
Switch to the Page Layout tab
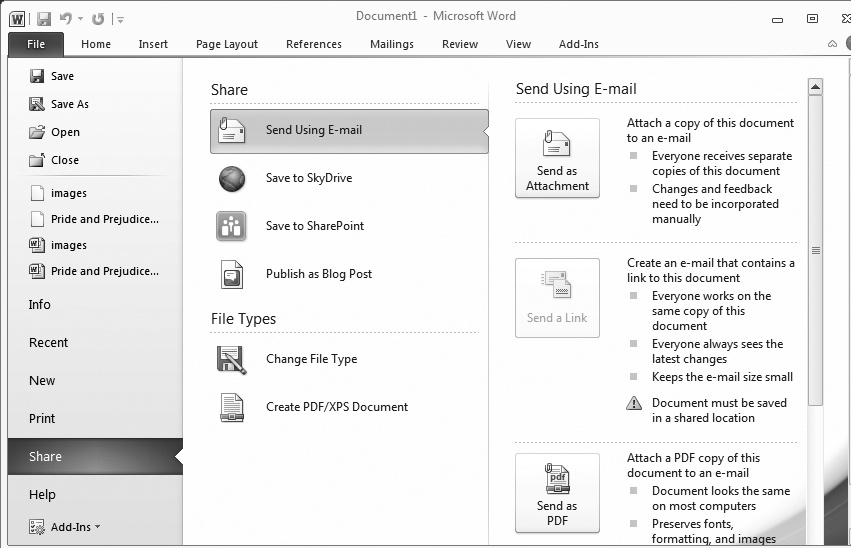point(227,44)
